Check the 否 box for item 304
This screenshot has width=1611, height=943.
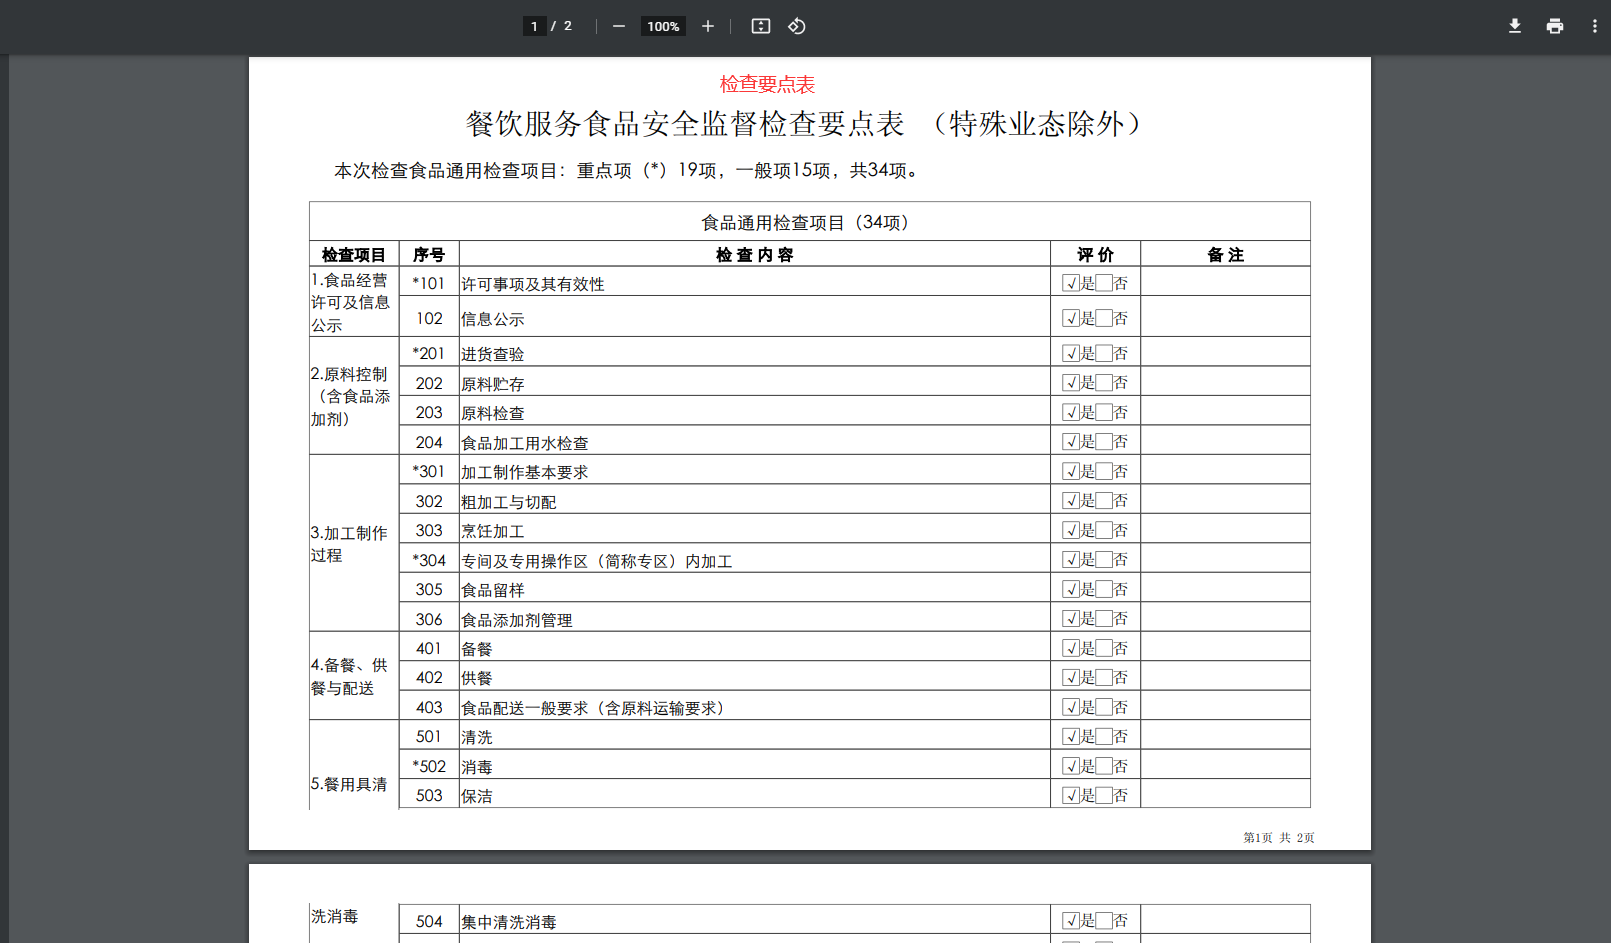click(x=1104, y=560)
